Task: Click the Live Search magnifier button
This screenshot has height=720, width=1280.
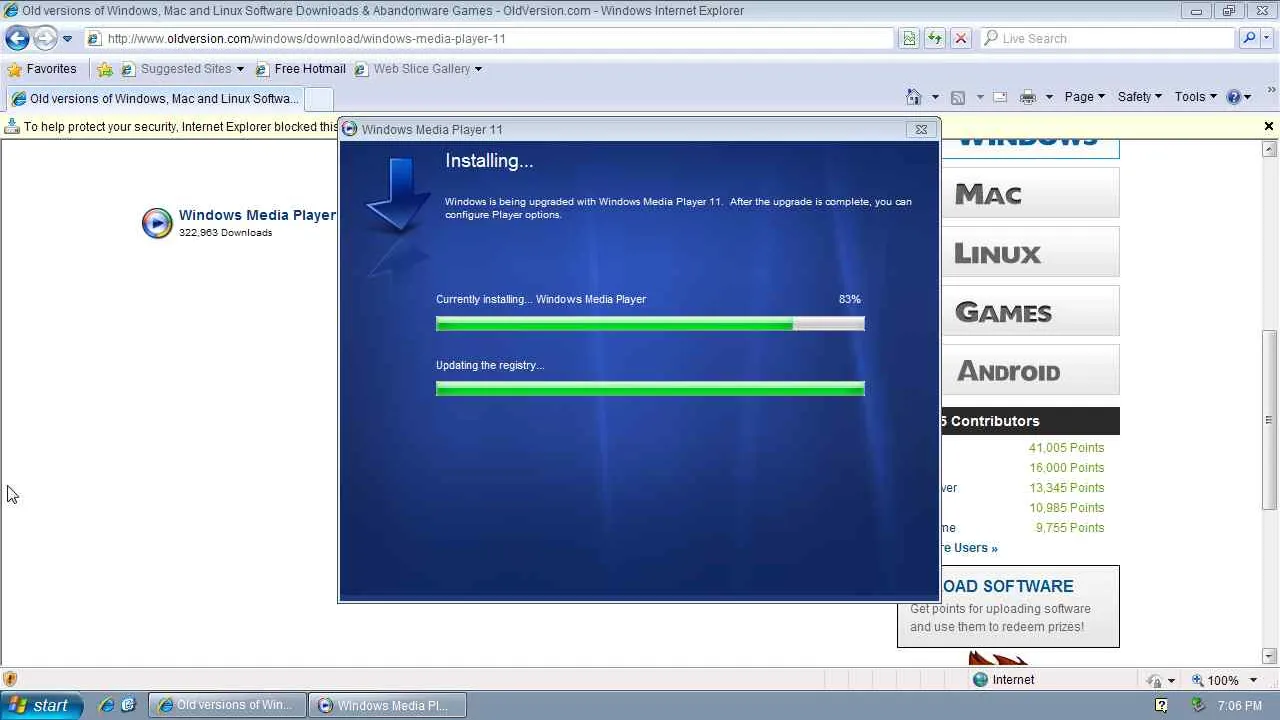Action: (x=1248, y=39)
